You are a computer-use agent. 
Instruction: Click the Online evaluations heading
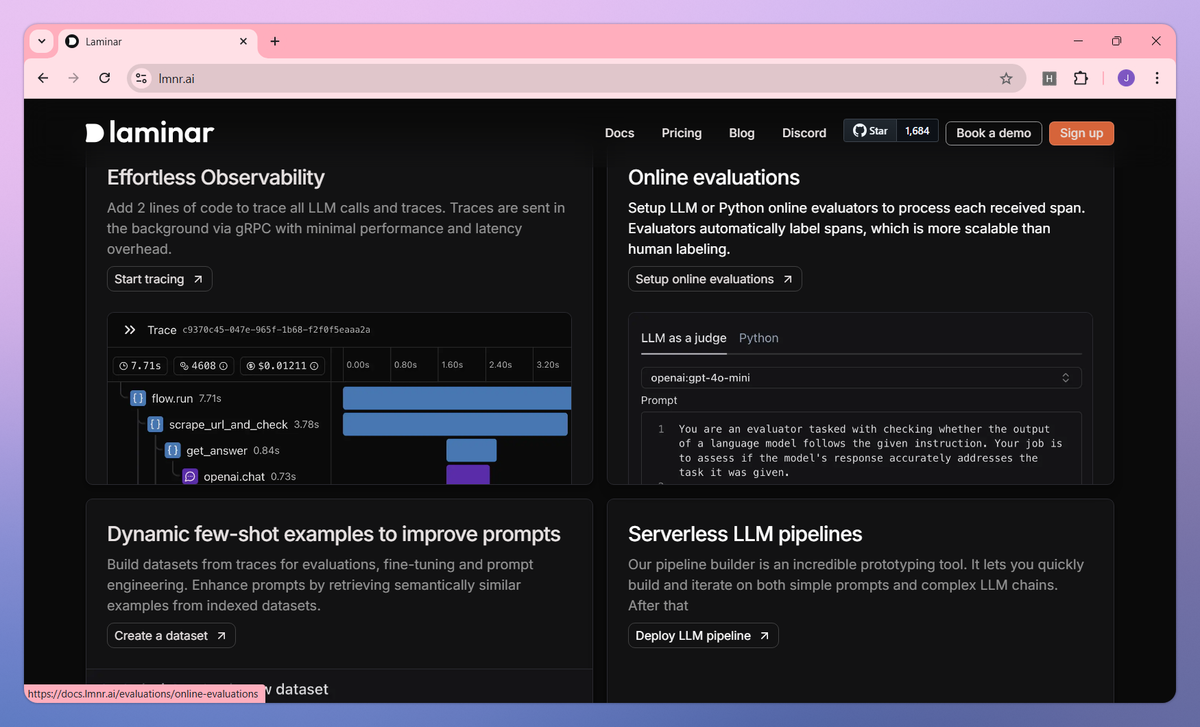coord(714,178)
